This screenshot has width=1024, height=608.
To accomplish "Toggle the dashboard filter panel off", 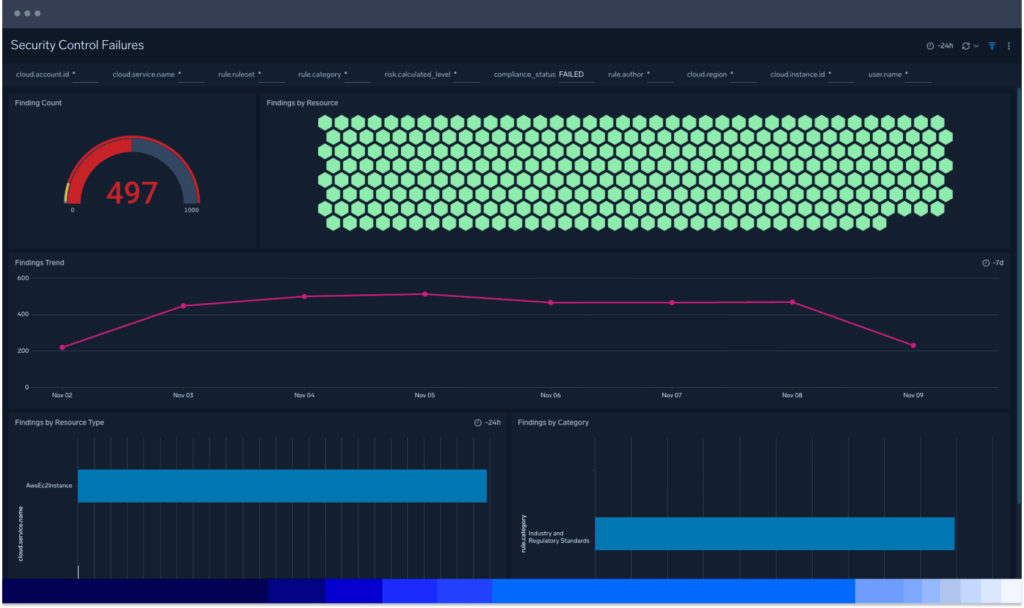I will (991, 45).
